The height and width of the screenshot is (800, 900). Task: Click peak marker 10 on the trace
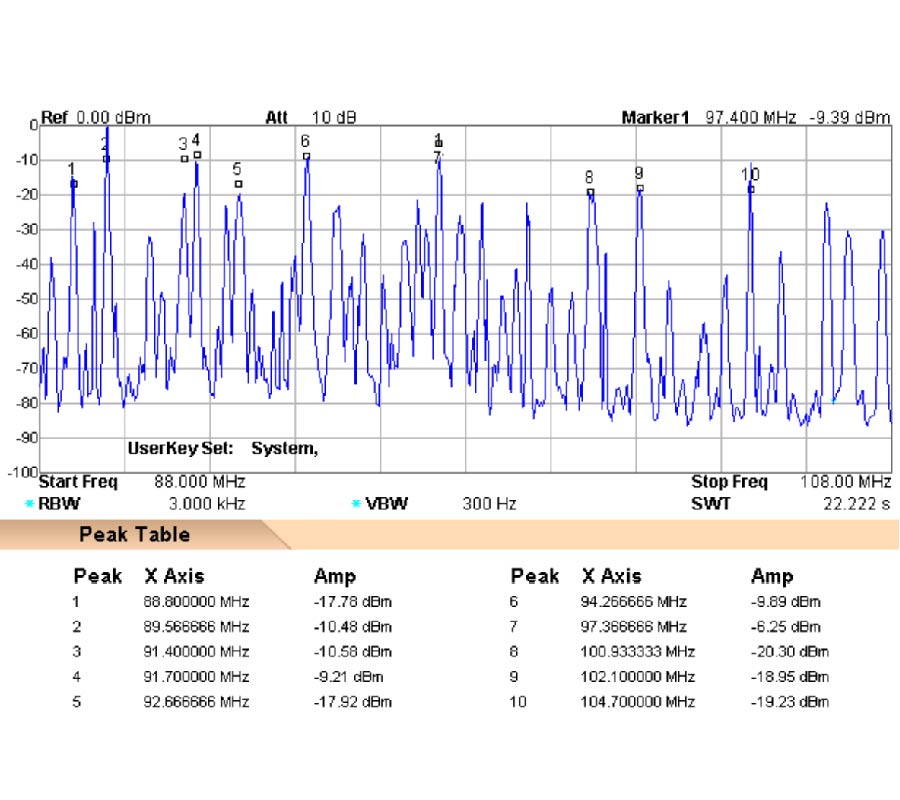751,188
